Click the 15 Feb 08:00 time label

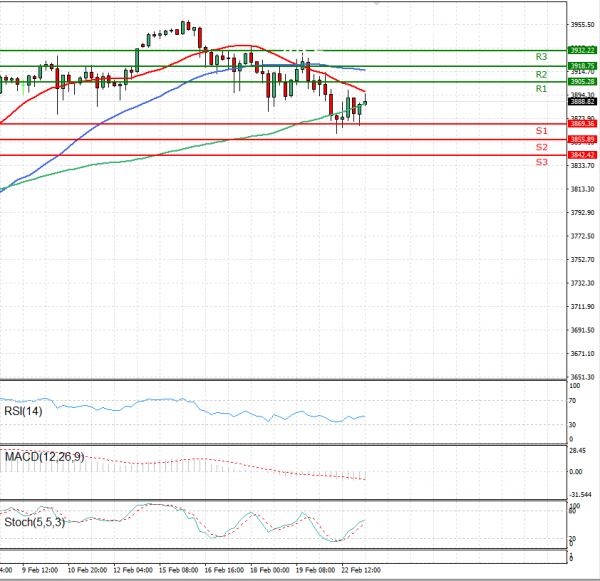[178, 570]
